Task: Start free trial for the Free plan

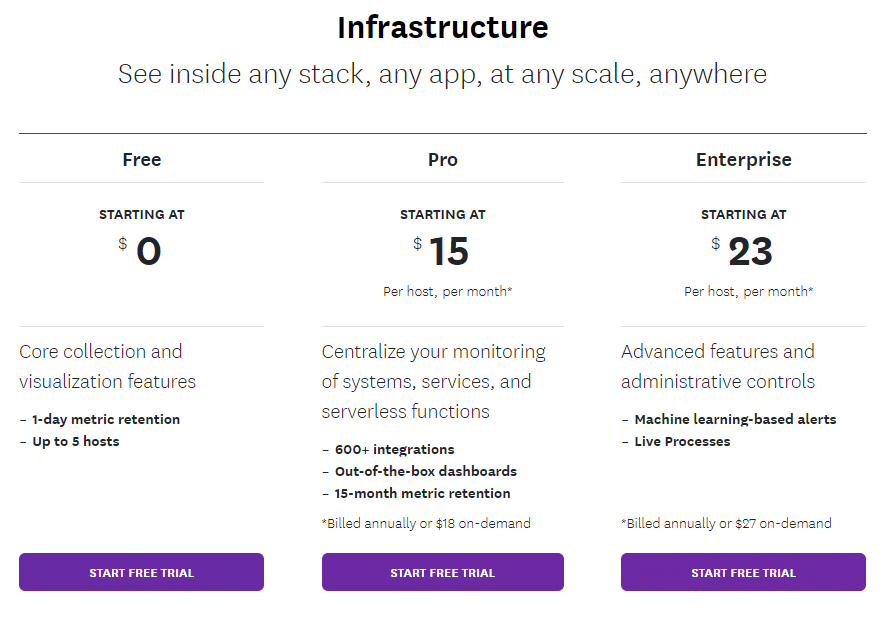Action: [141, 572]
